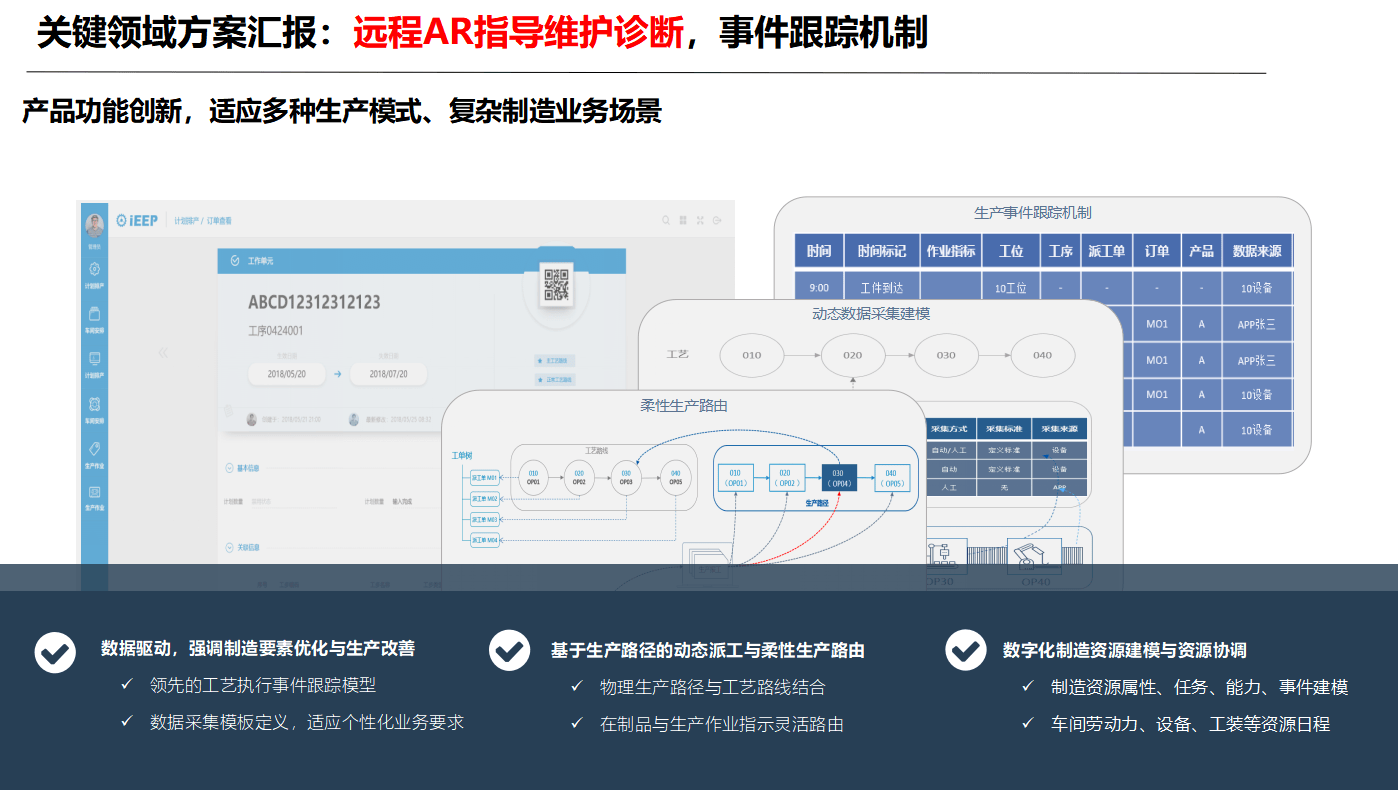1398x793 pixels.
Task: Click the 010 OP01 circle in 工艺路线
Action: [x=533, y=477]
